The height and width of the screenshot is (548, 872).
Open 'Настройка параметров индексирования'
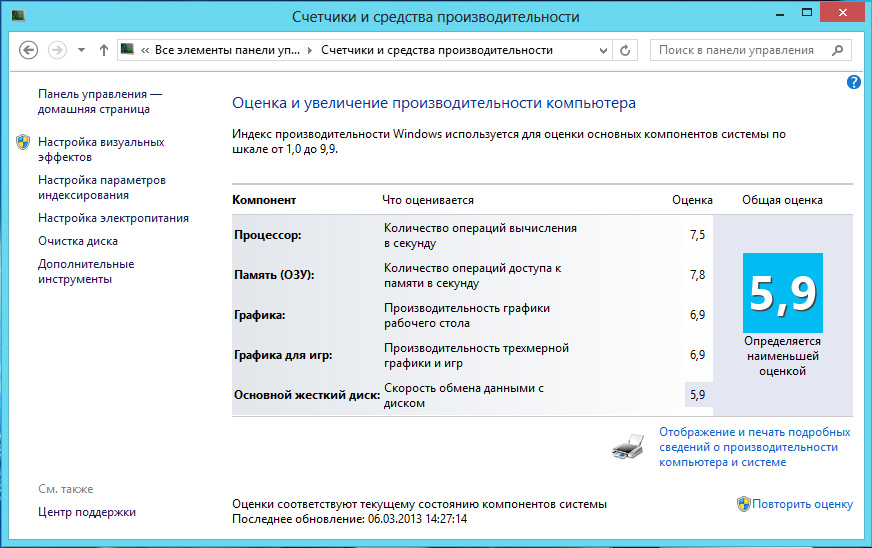(102, 187)
